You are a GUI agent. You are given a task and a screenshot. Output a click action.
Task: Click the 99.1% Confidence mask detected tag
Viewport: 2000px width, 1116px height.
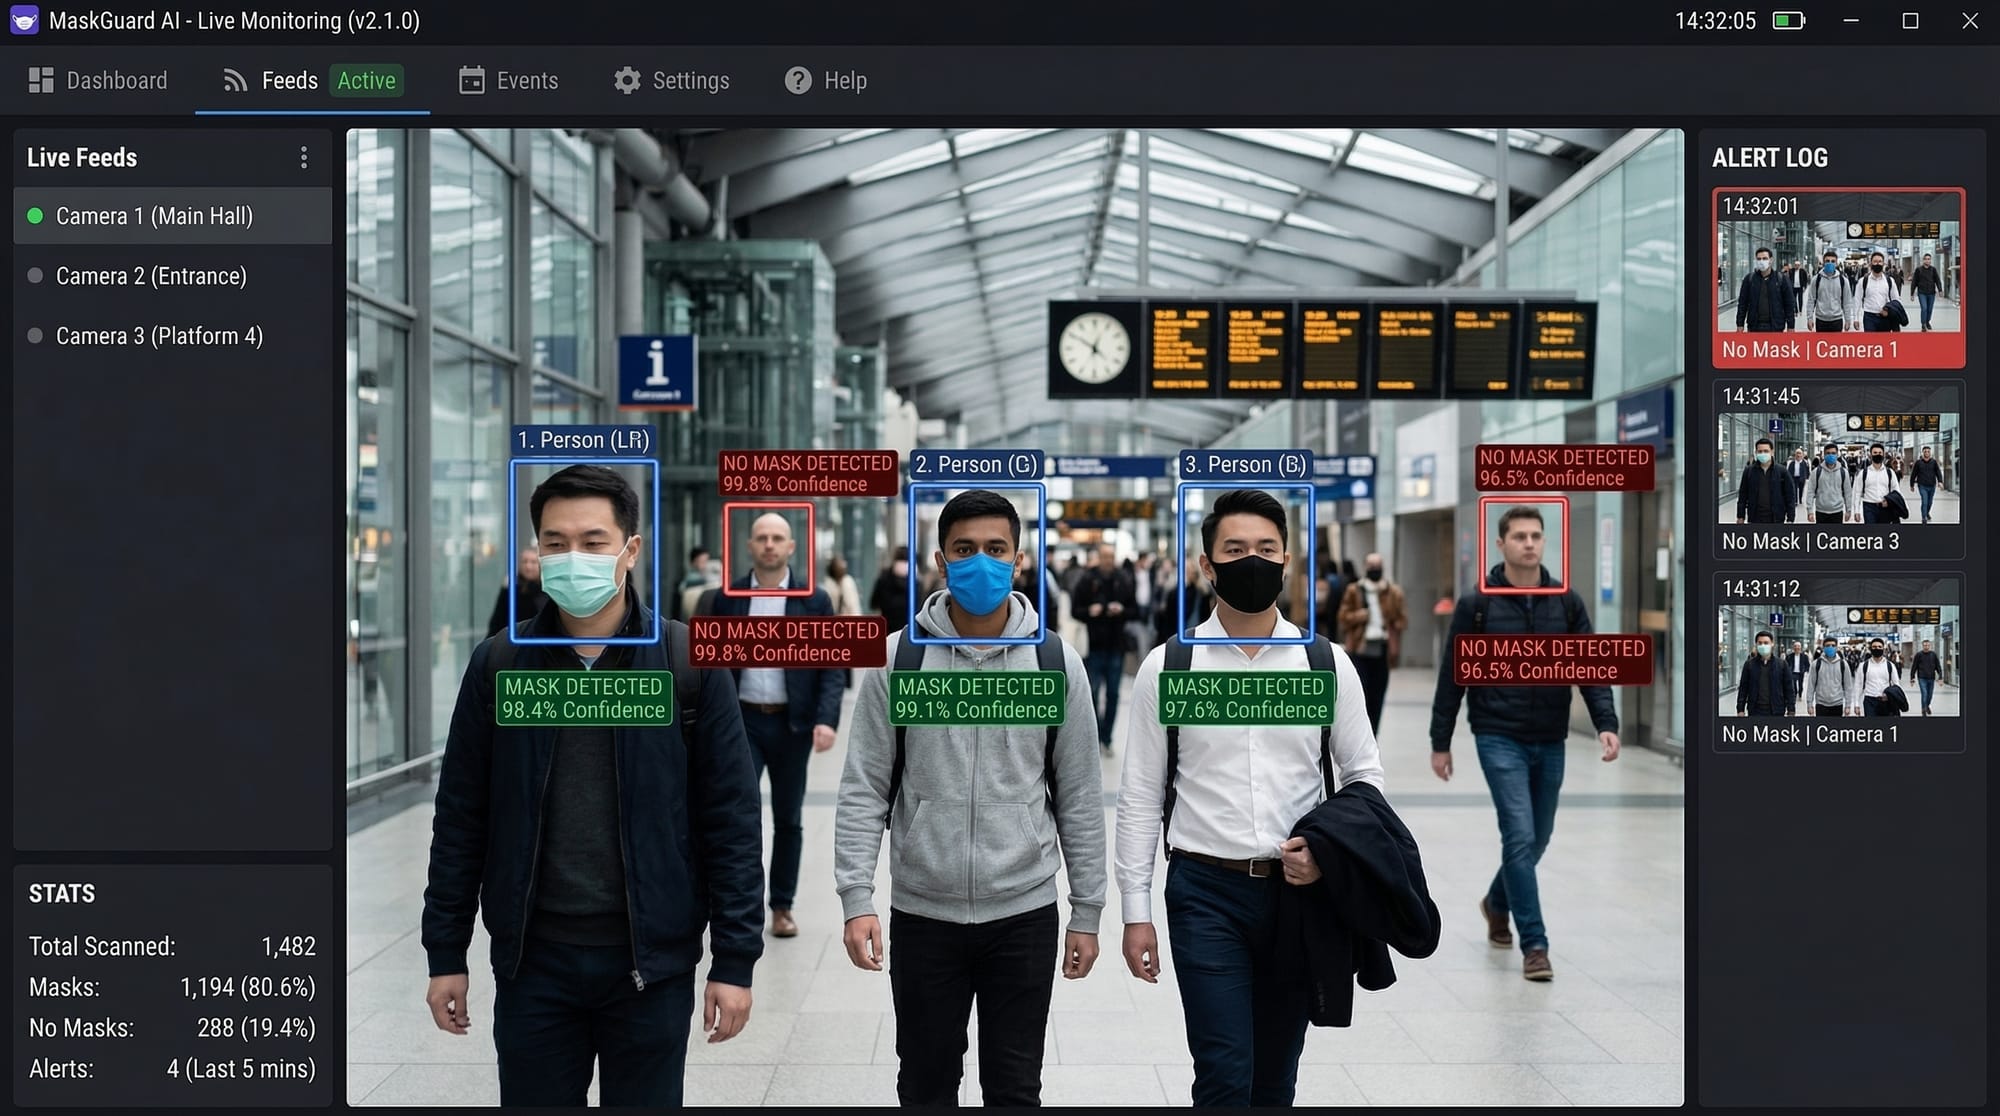(976, 698)
